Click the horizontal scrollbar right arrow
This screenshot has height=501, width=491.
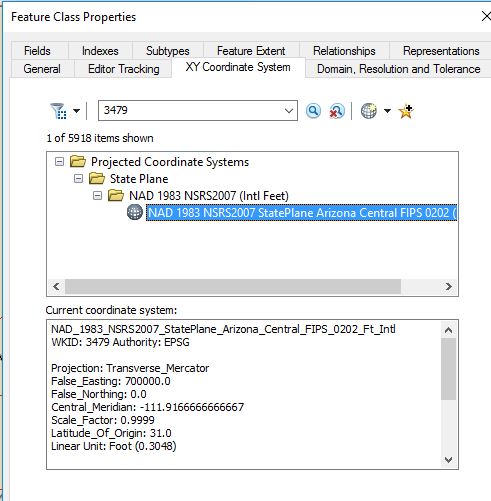[x=449, y=286]
